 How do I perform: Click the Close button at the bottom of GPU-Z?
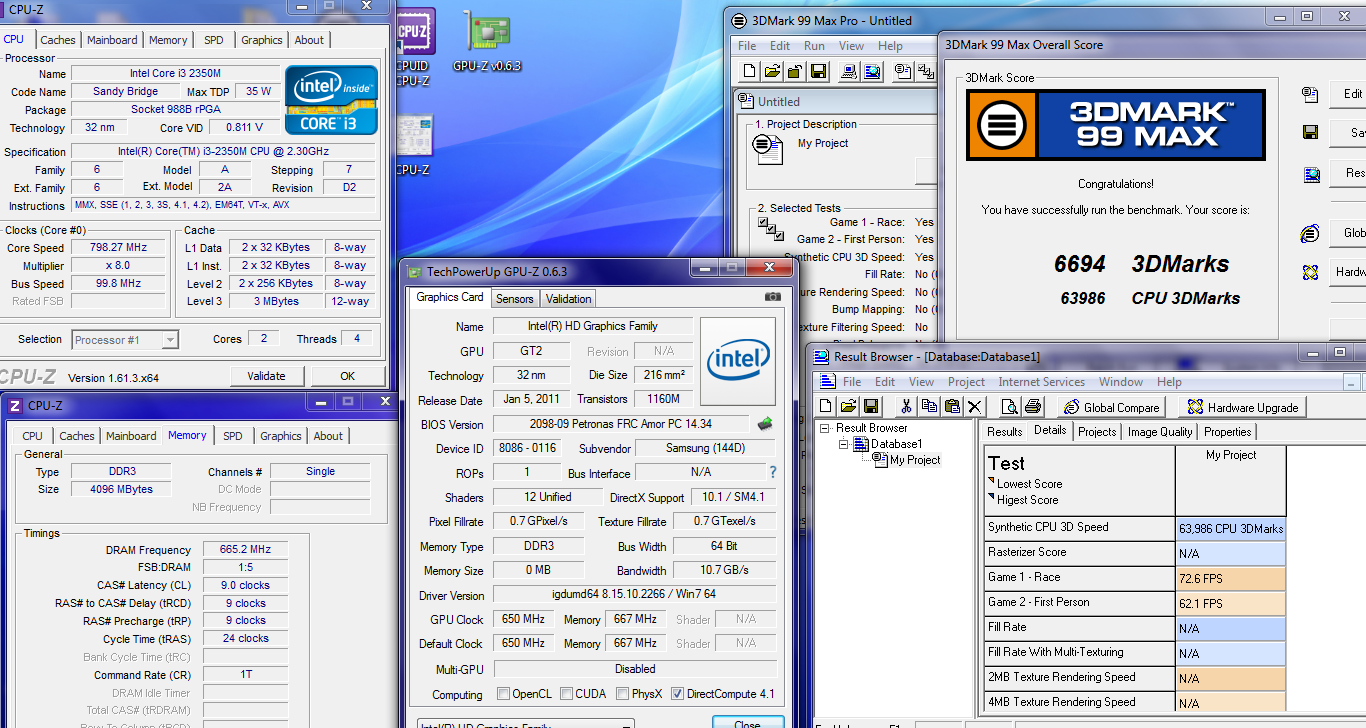tap(747, 723)
